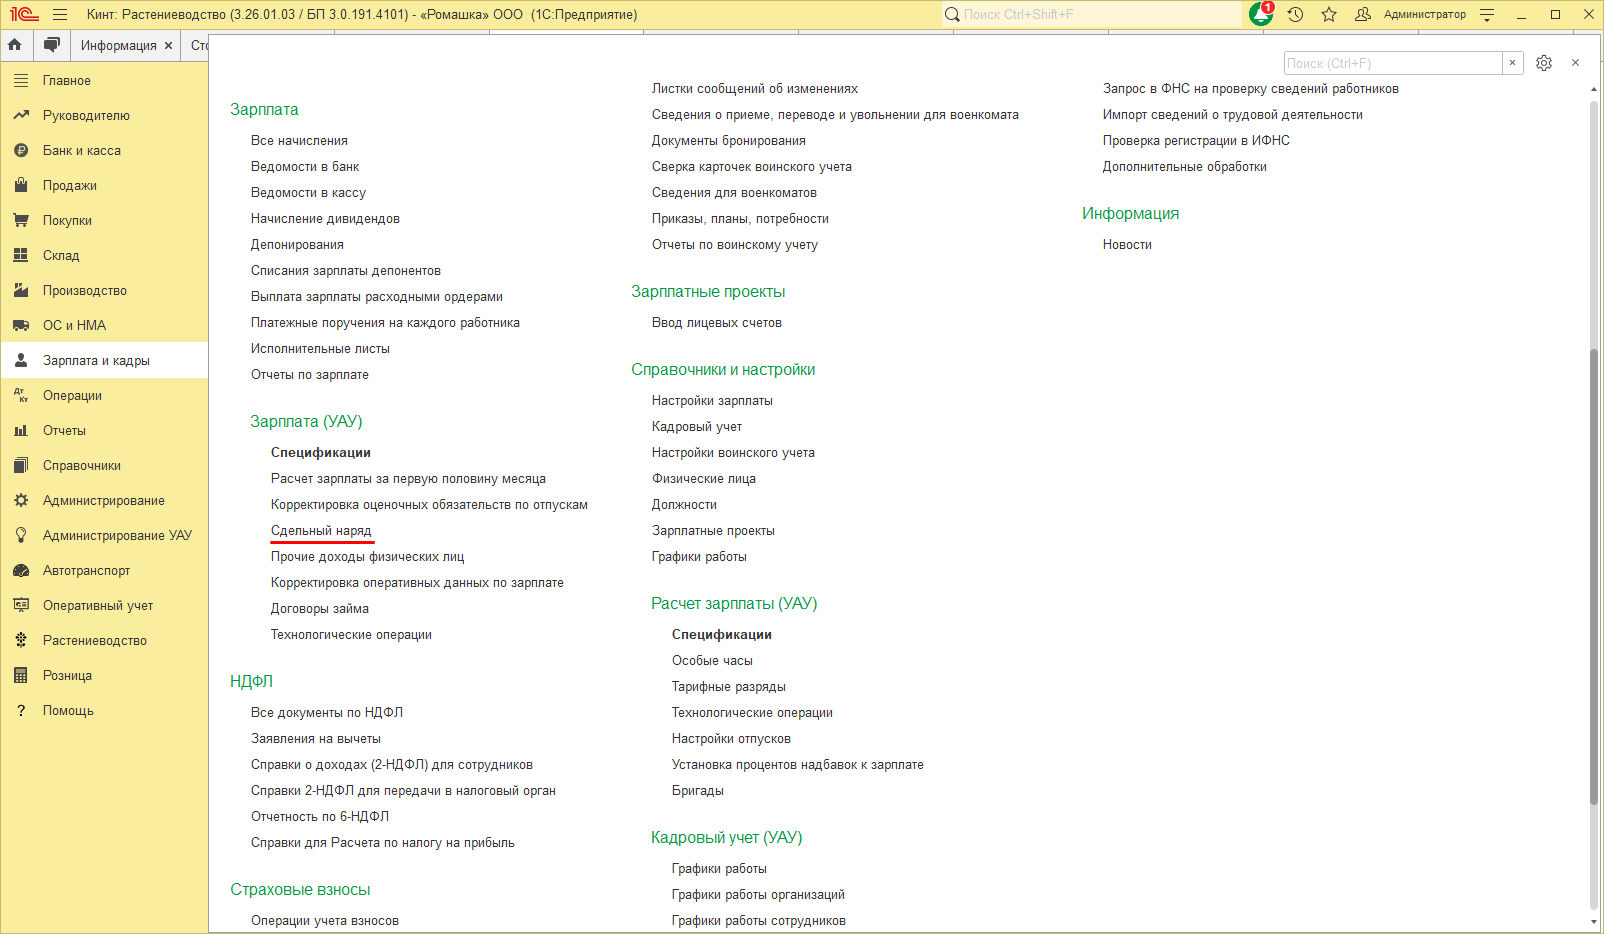Open Оперативный учет section
This screenshot has height=934, width=1604.
104,605
